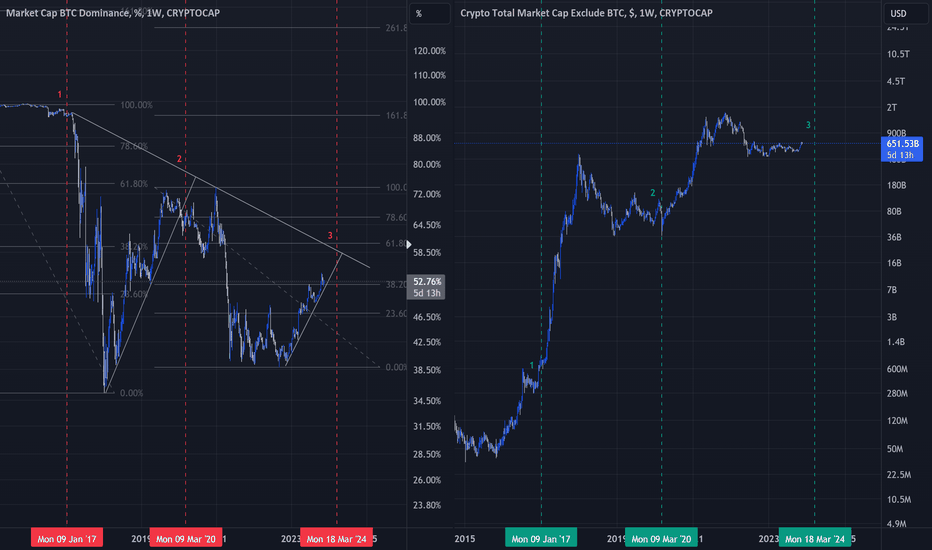Click the blue 651.53B current price label
Image resolution: width=932 pixels, height=550 pixels.
point(902,149)
